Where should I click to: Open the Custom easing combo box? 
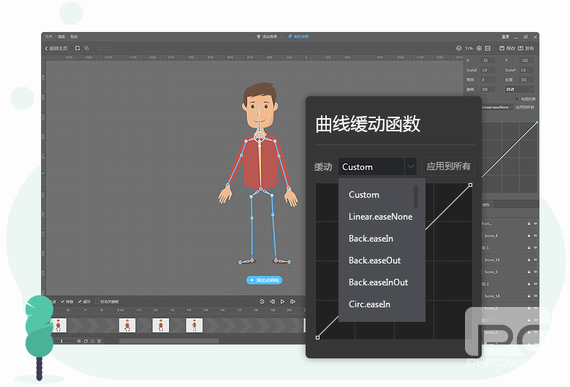point(377,166)
